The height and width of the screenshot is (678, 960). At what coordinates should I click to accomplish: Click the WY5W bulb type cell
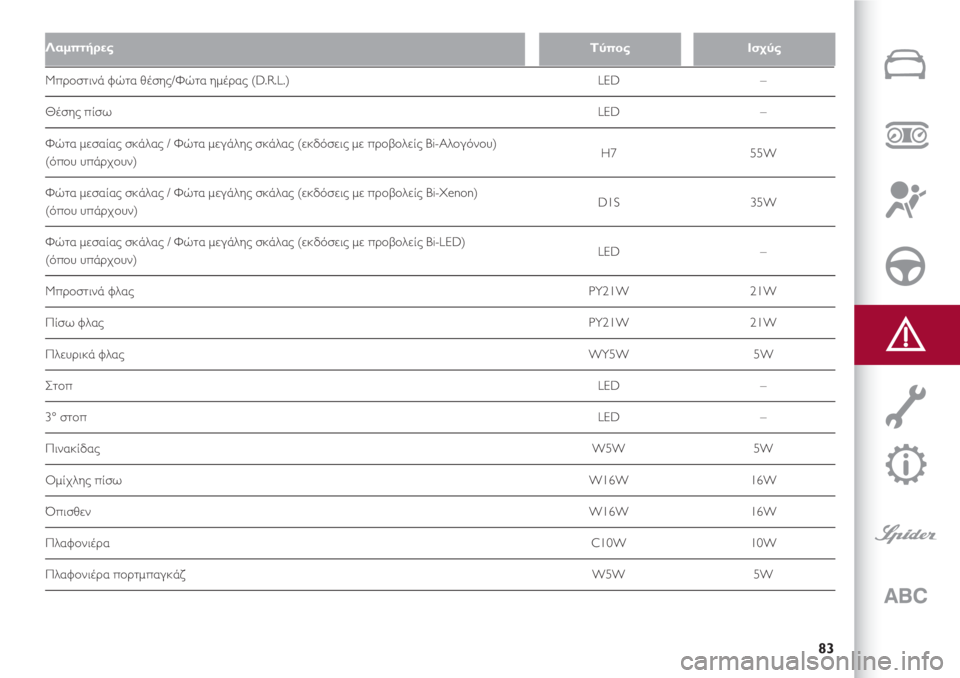tap(609, 354)
